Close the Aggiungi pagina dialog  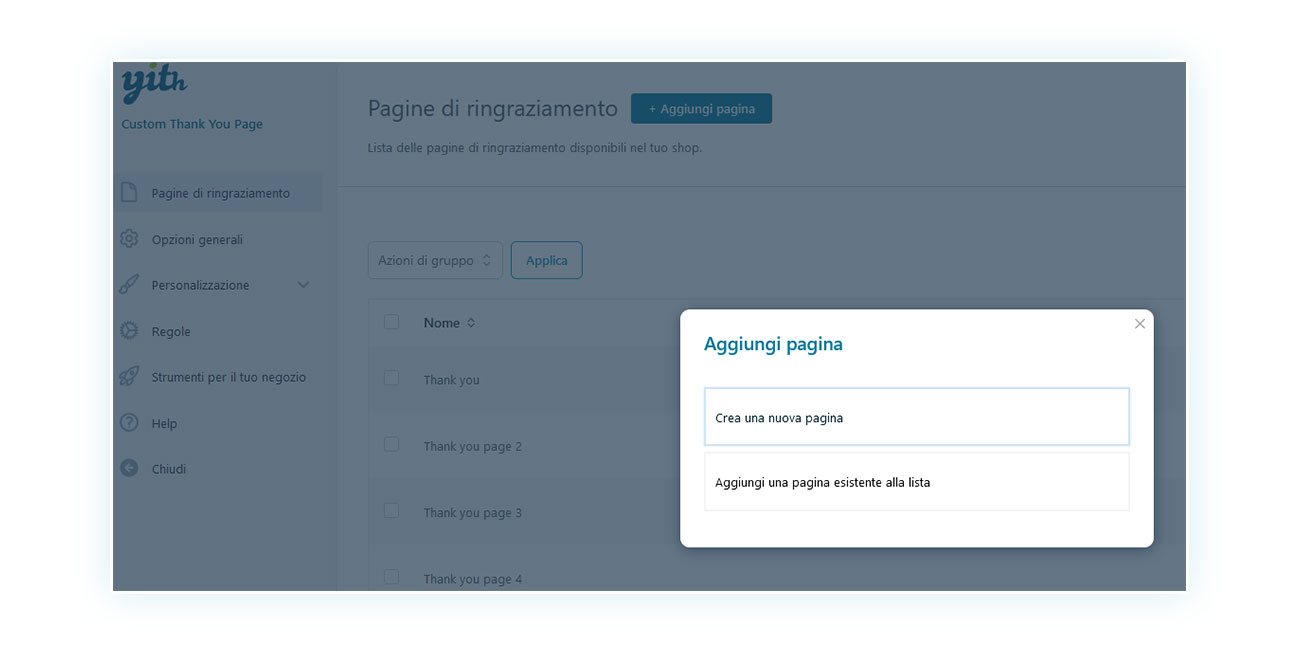pyautogui.click(x=1140, y=324)
